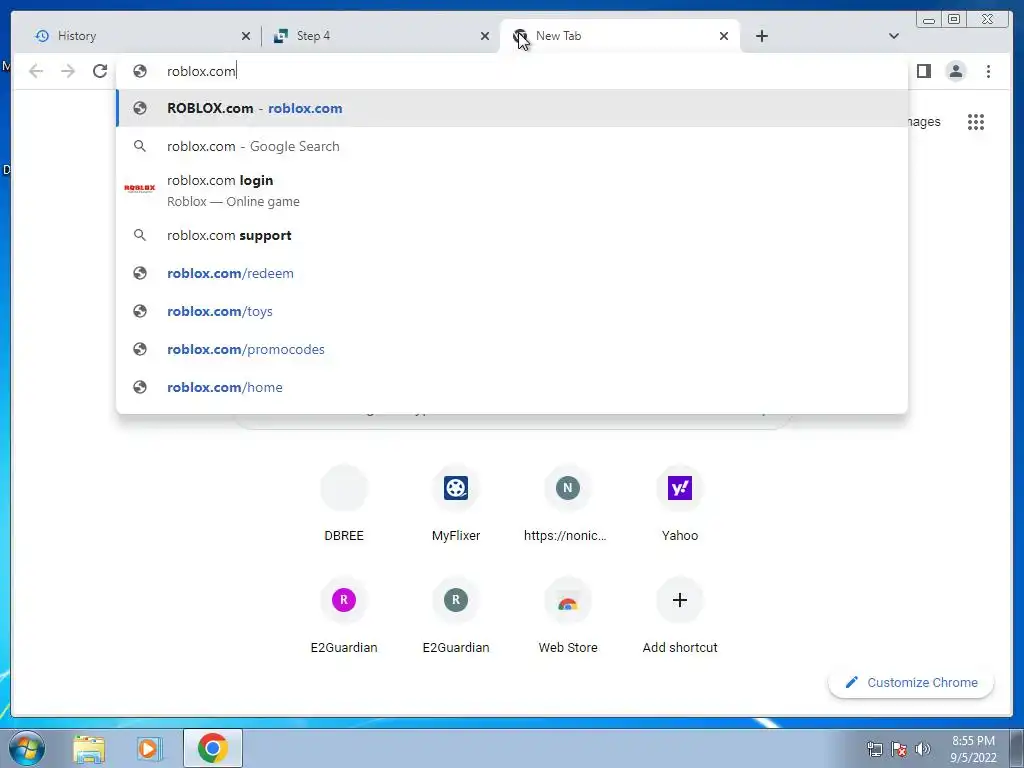Click the Customize Chrome button
The width and height of the screenshot is (1024, 768).
click(911, 682)
